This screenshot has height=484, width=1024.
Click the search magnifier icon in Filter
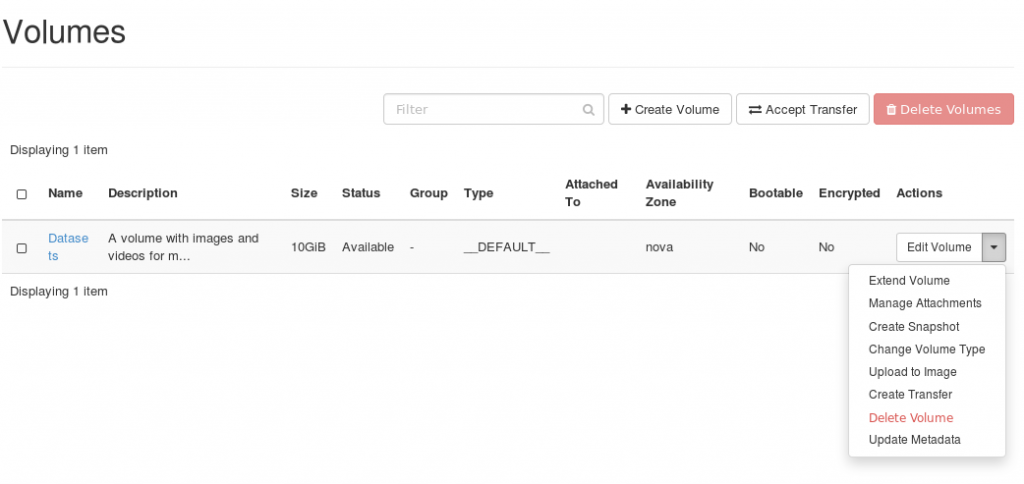click(589, 110)
